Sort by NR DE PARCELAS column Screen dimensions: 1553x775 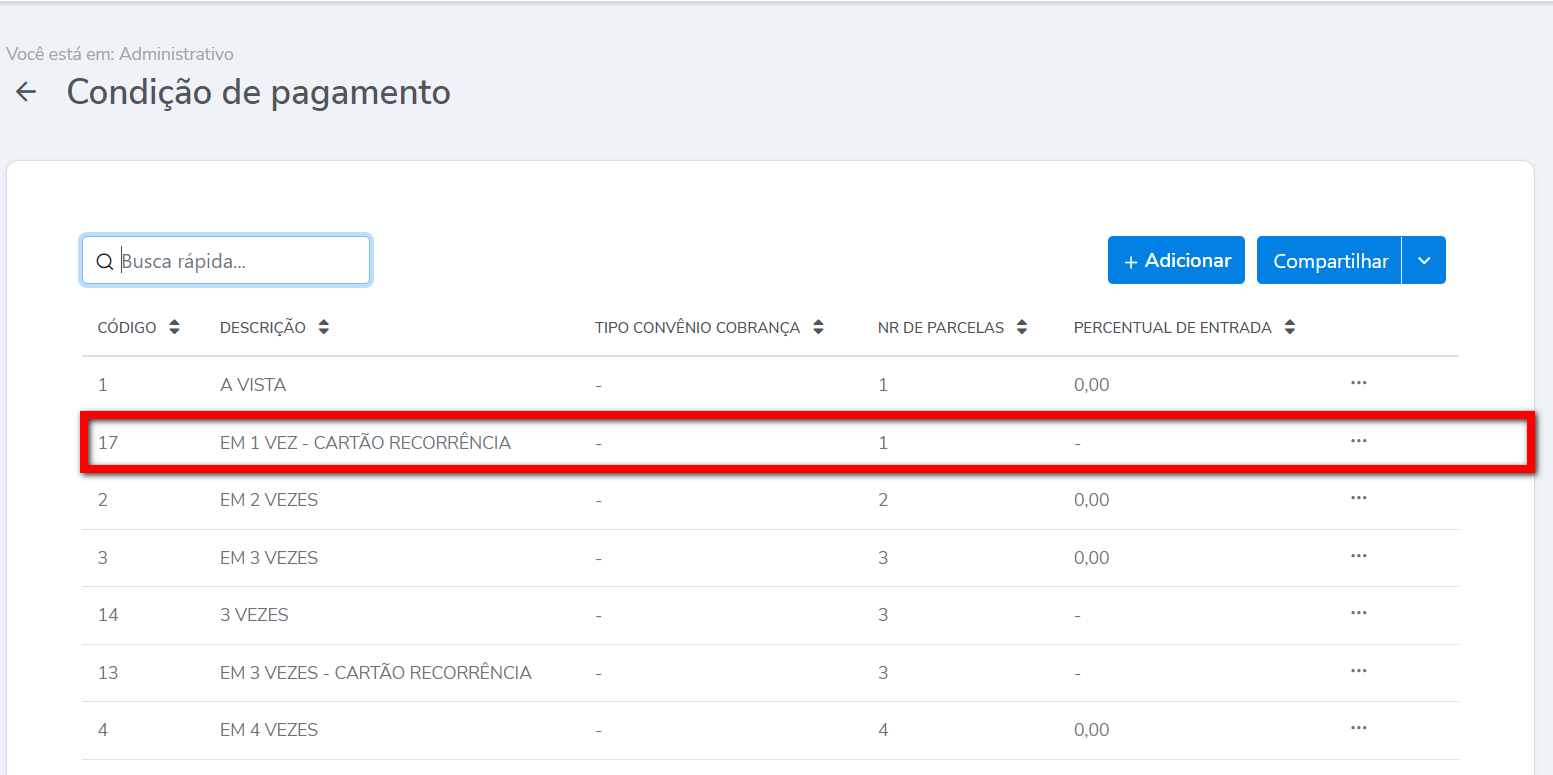(x=1021, y=328)
